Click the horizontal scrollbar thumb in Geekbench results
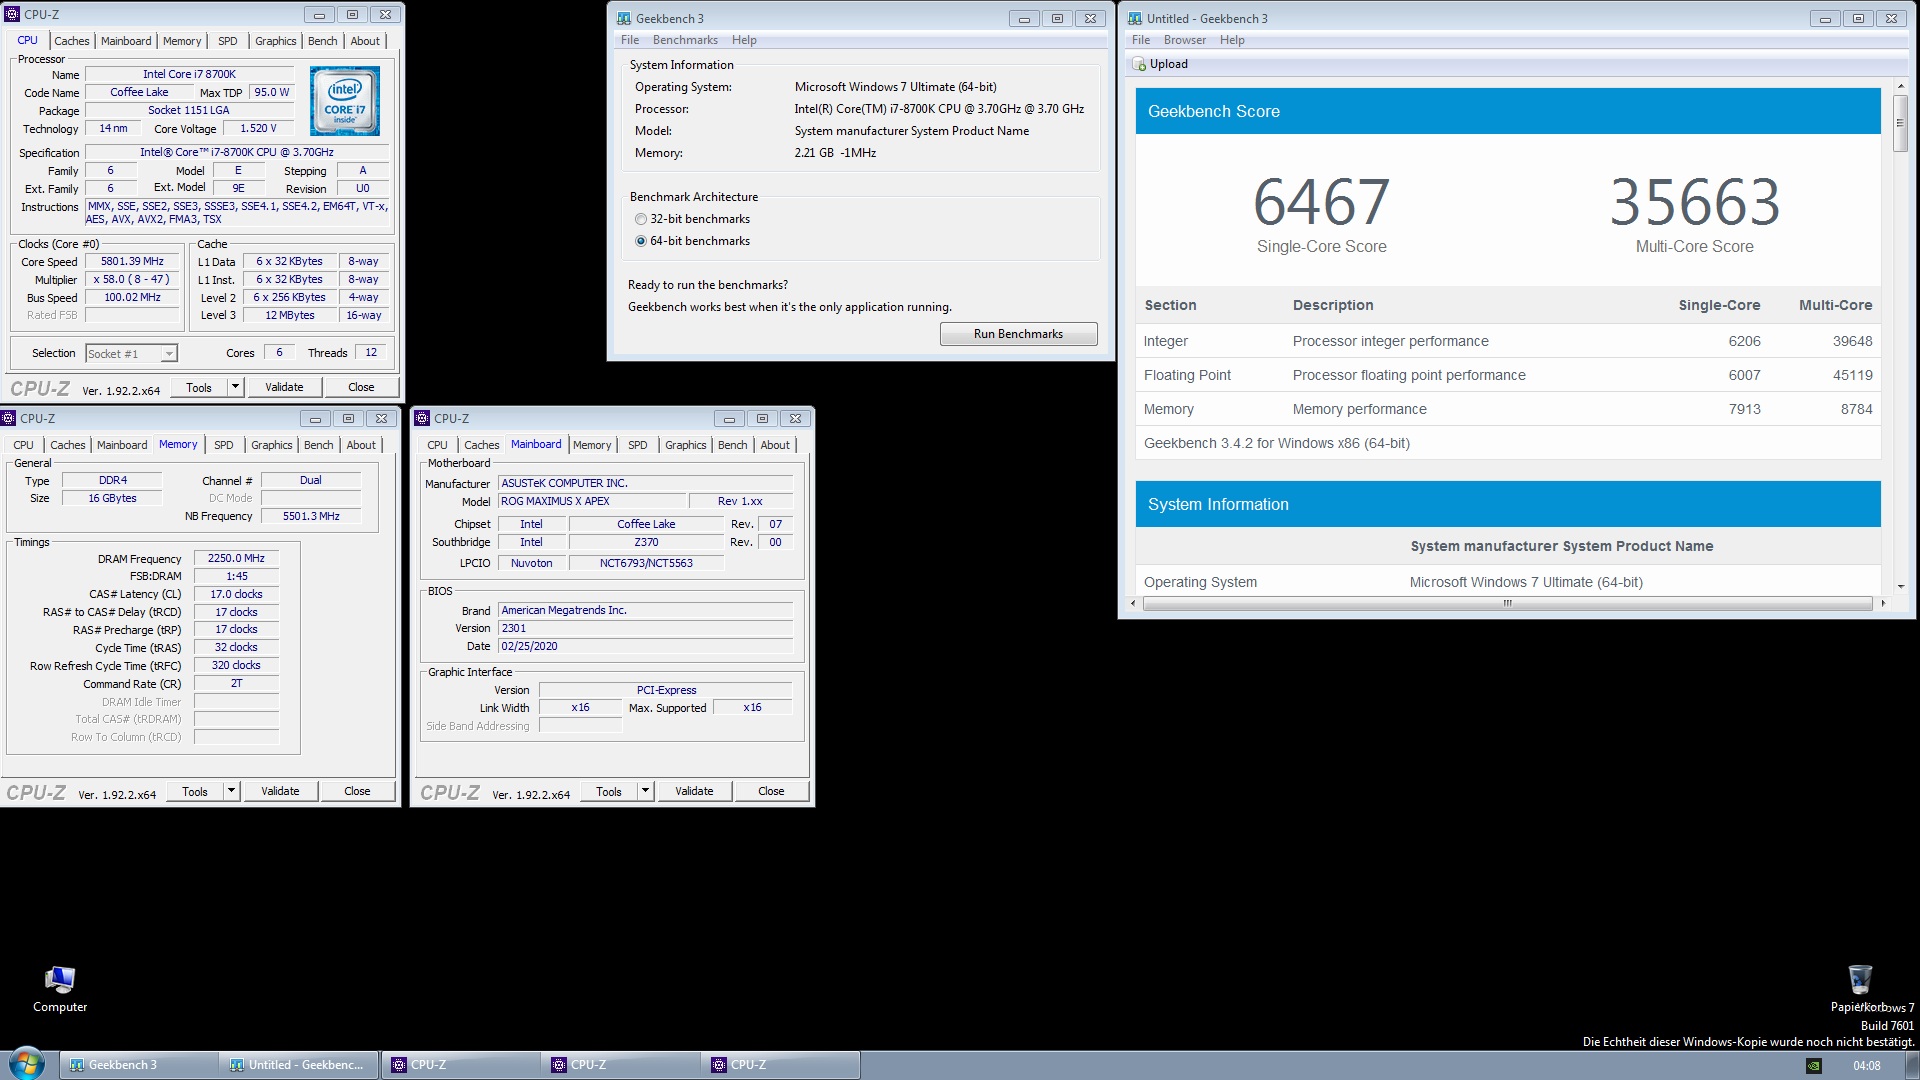 pyautogui.click(x=1507, y=603)
